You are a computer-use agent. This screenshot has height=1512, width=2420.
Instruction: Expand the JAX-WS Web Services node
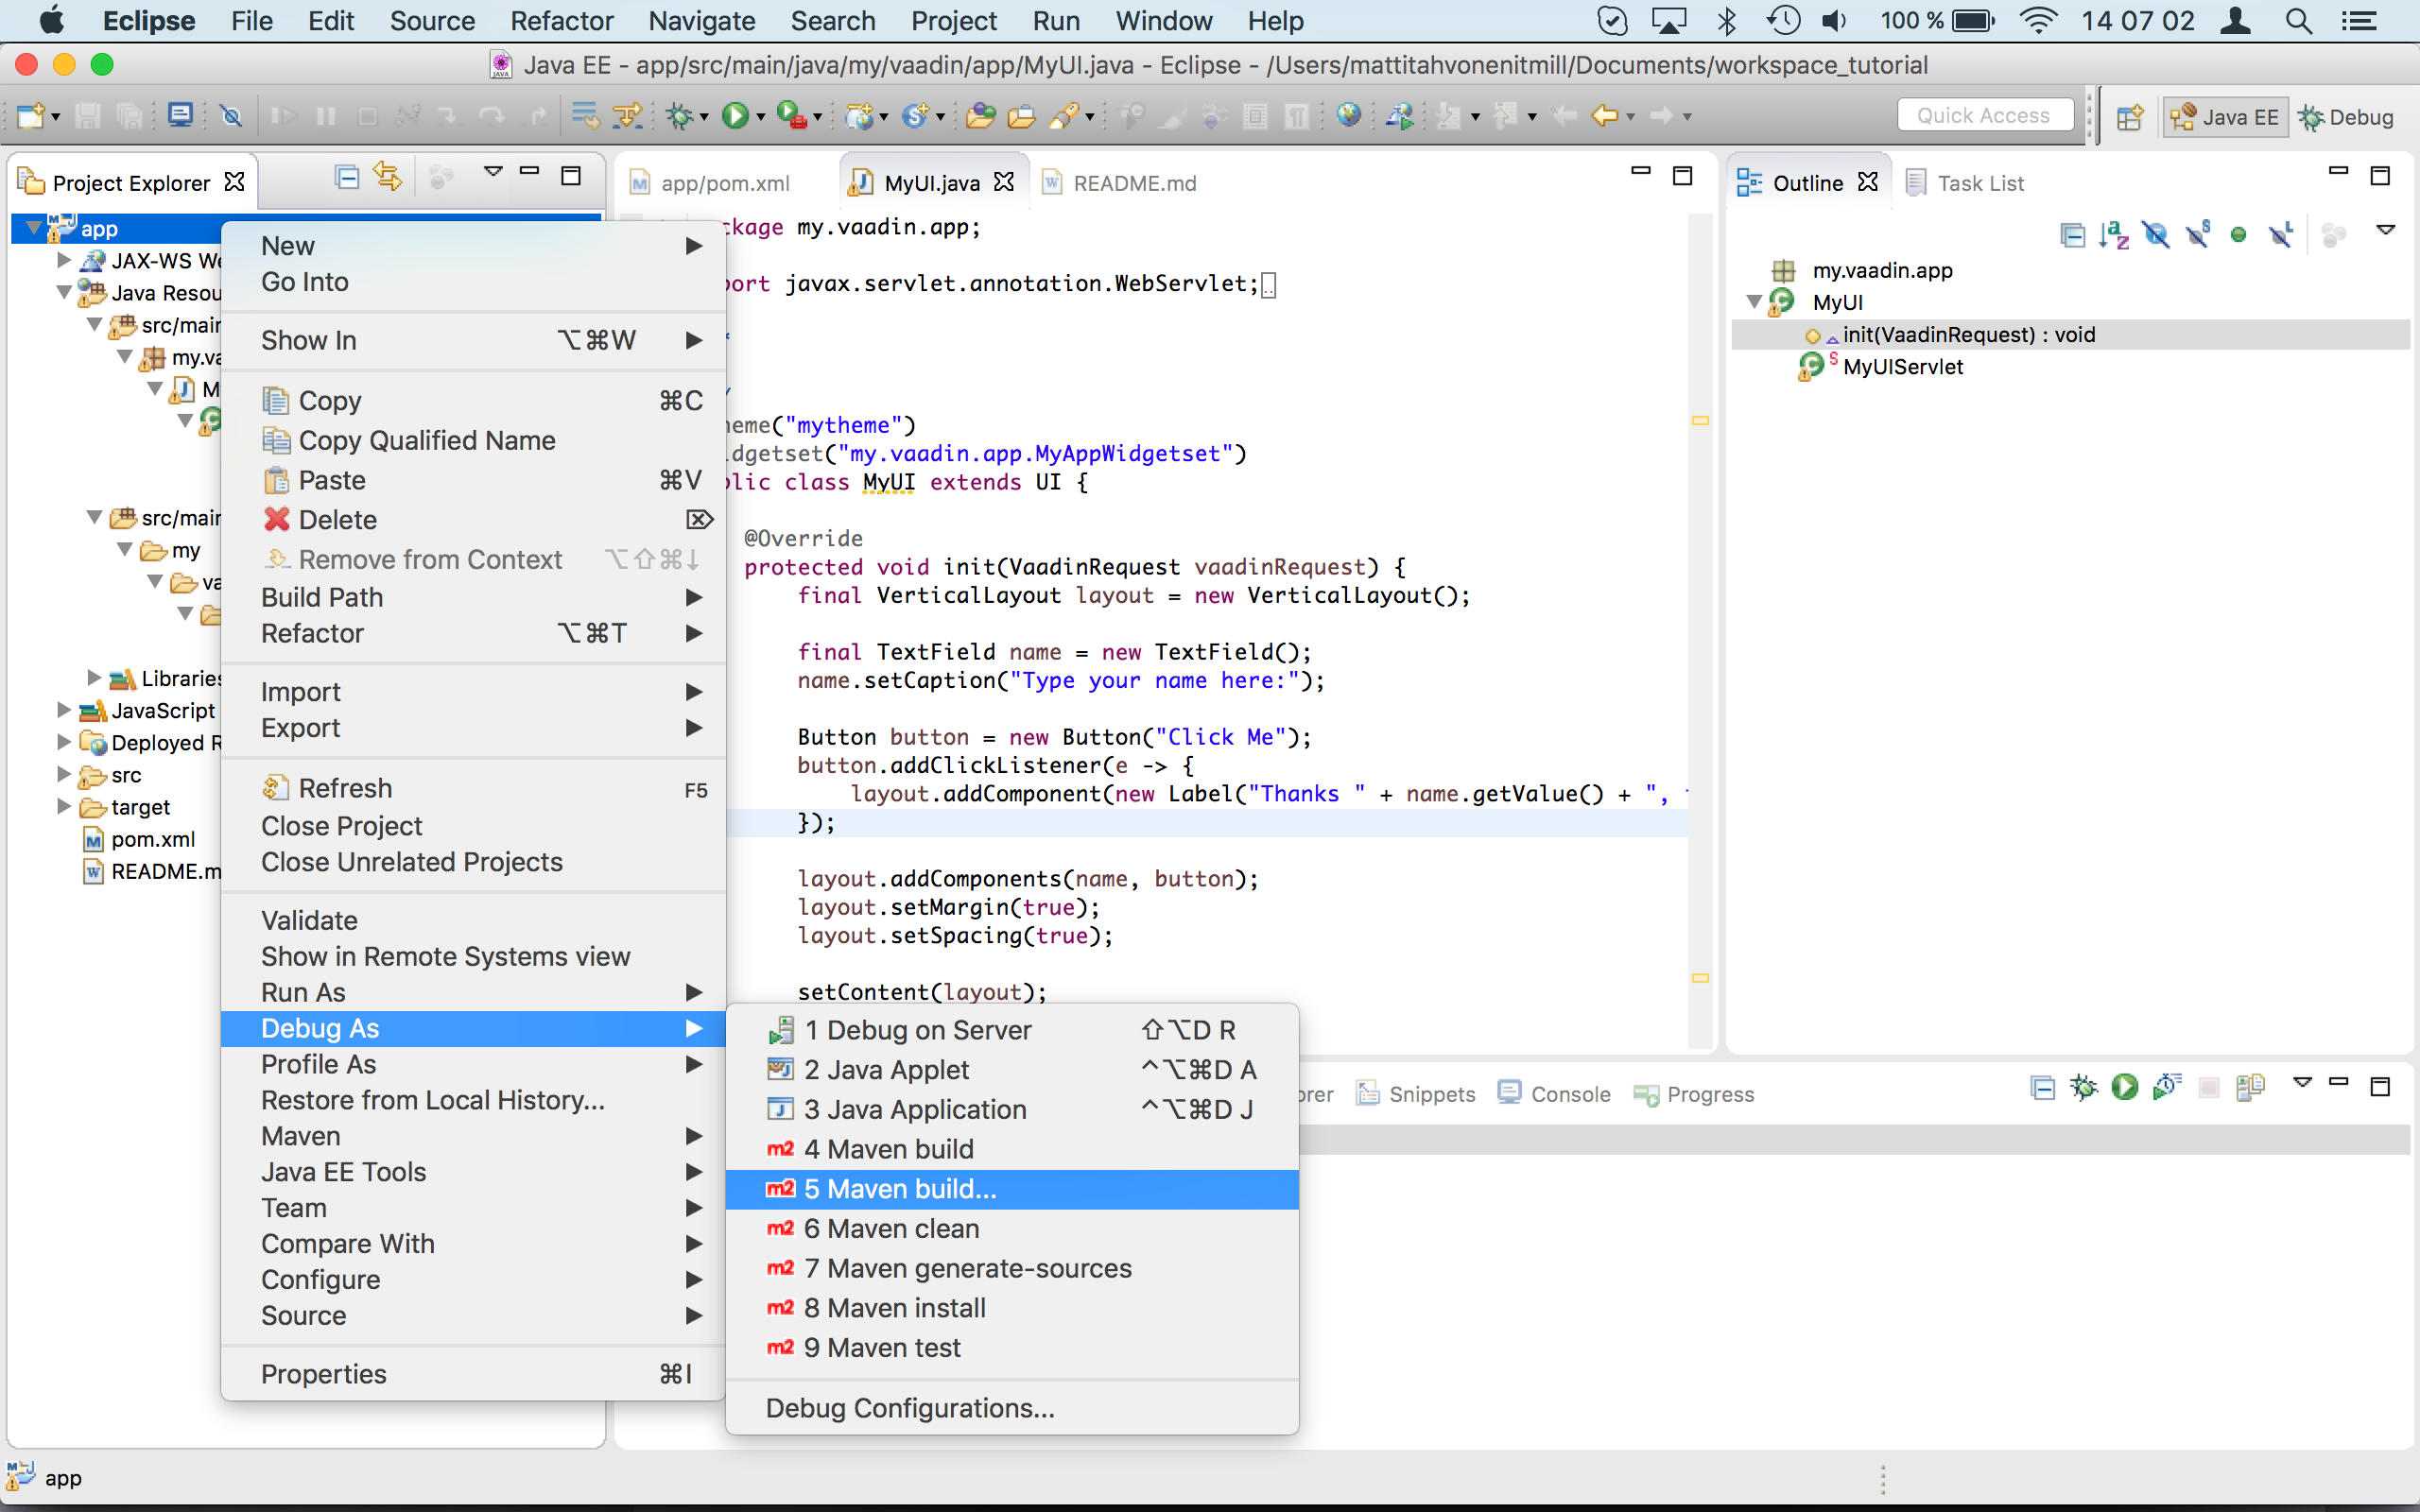64,261
